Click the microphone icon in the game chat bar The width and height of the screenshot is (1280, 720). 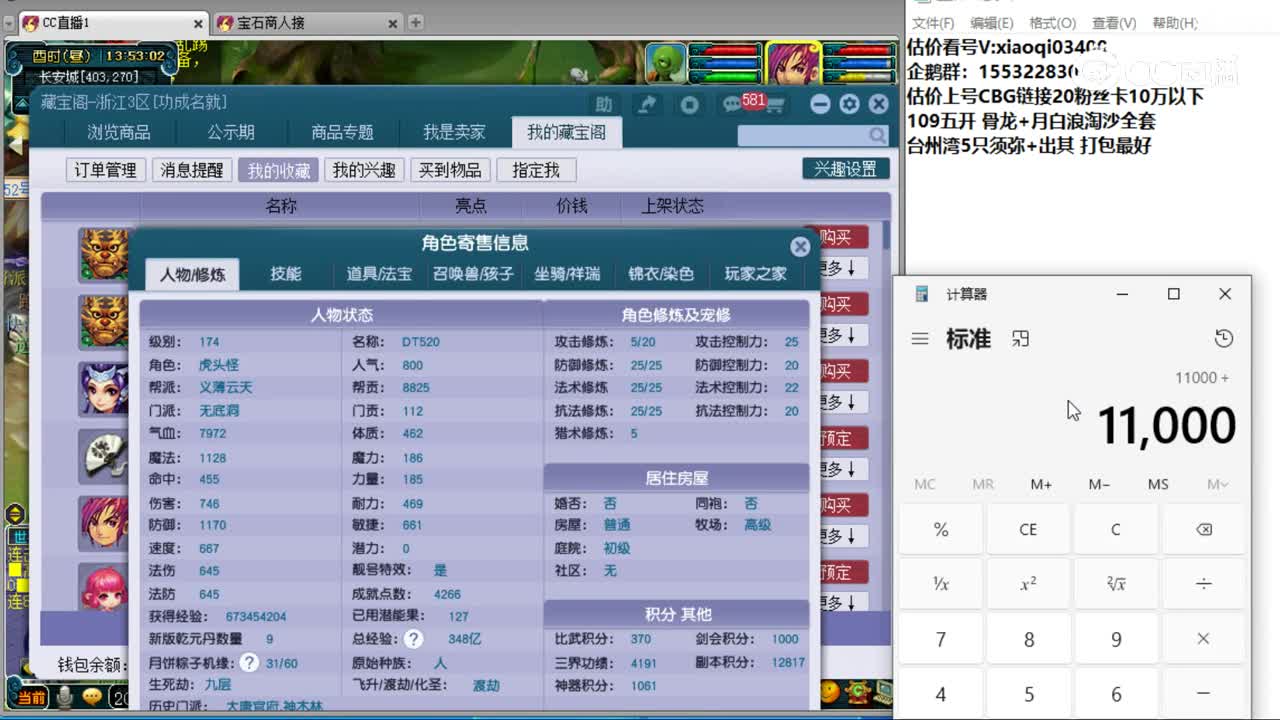point(65,697)
